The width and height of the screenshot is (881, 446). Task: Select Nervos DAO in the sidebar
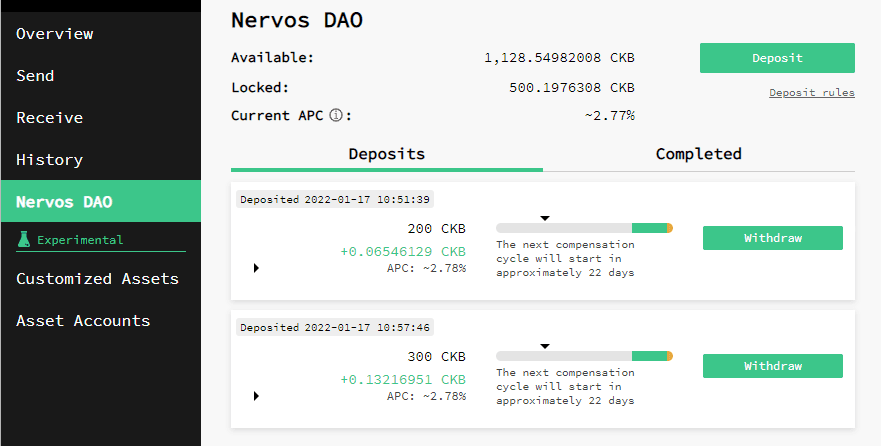point(65,202)
